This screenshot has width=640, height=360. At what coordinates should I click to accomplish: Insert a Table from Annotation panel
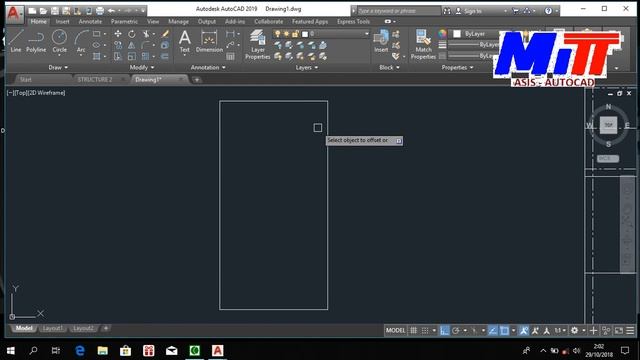coord(230,56)
